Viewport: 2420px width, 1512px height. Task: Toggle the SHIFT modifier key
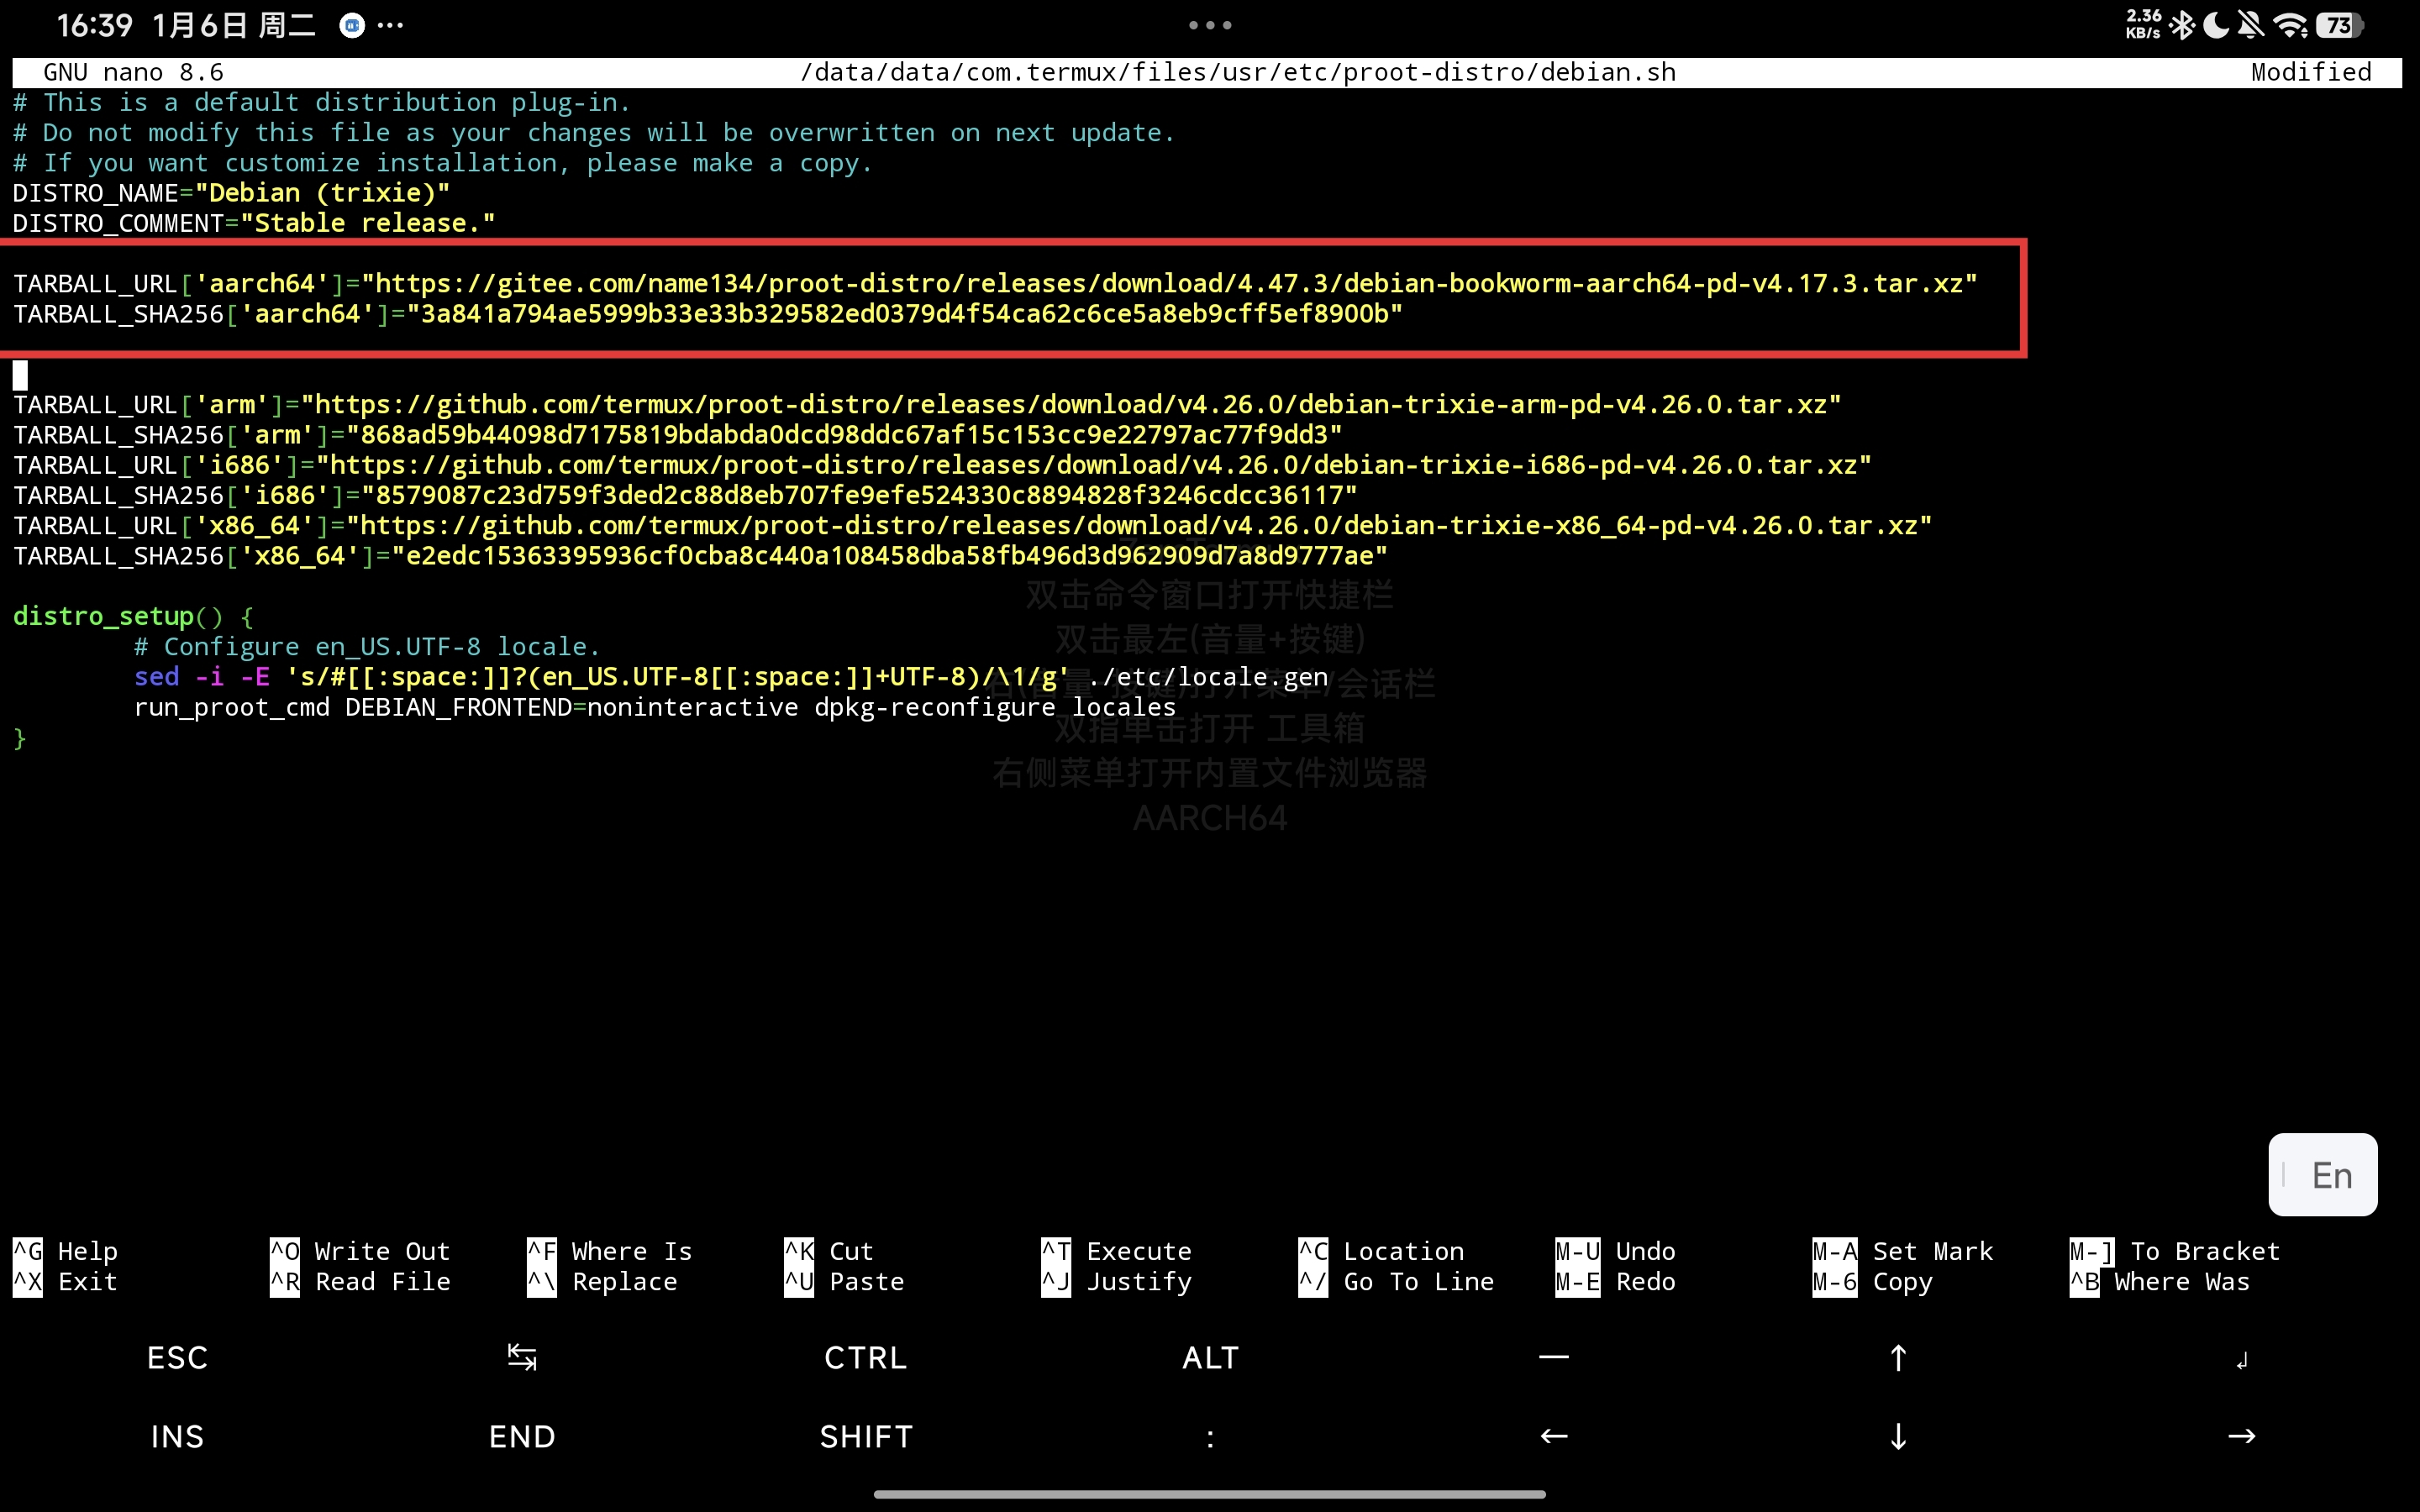[x=865, y=1437]
